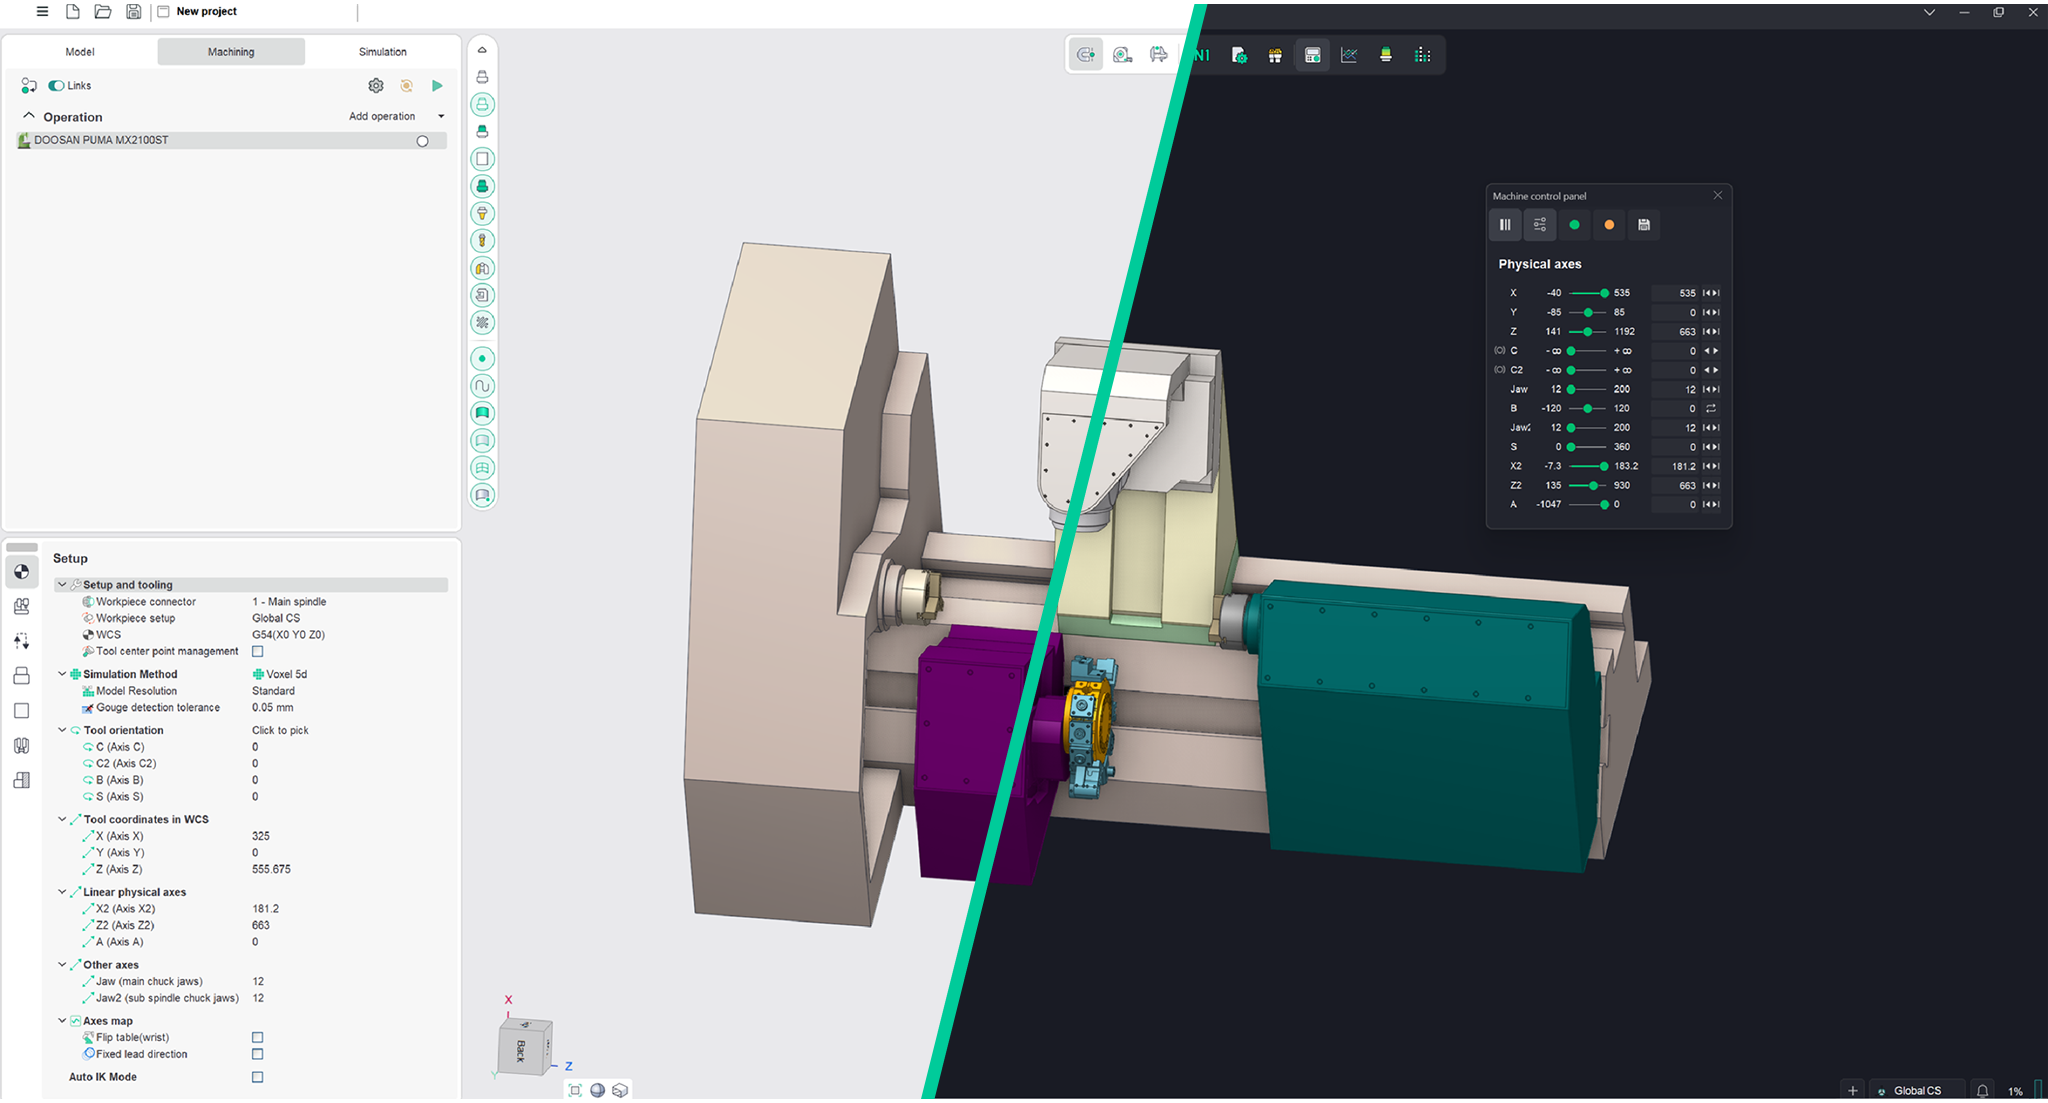Switch to the Simulation tab
Image resolution: width=2048 pixels, height=1103 pixels.
coord(382,52)
